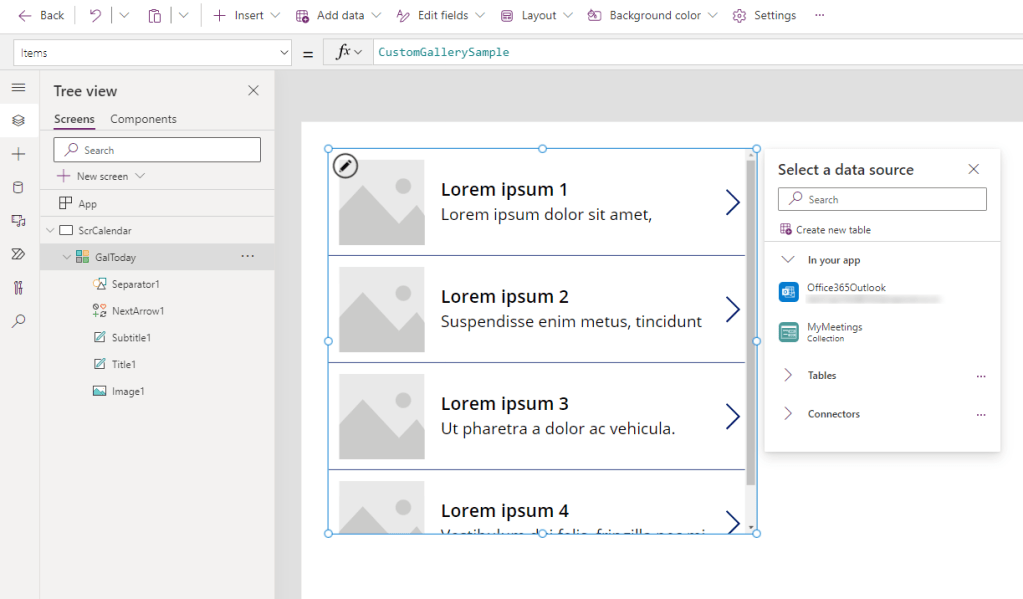1023x599 pixels.
Task: Switch to the Components tab
Action: click(x=142, y=119)
